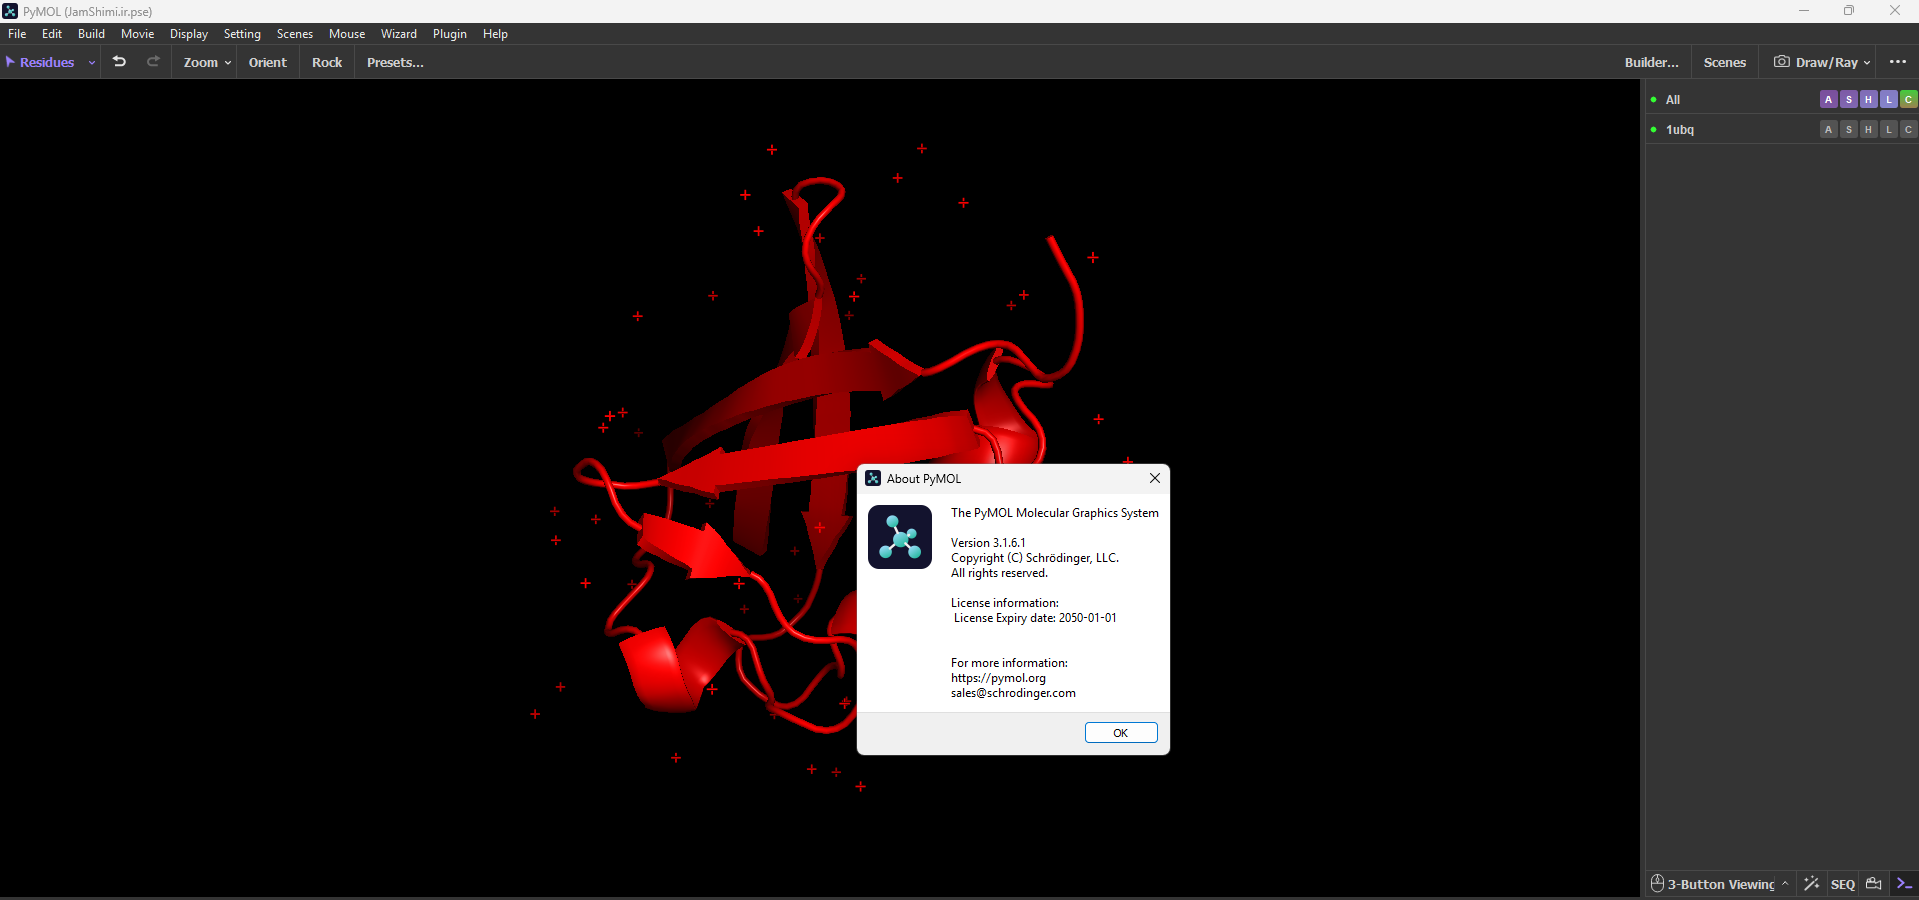This screenshot has height=900, width=1919.
Task: Click the mouse icon in the status bar
Action: click(1657, 884)
